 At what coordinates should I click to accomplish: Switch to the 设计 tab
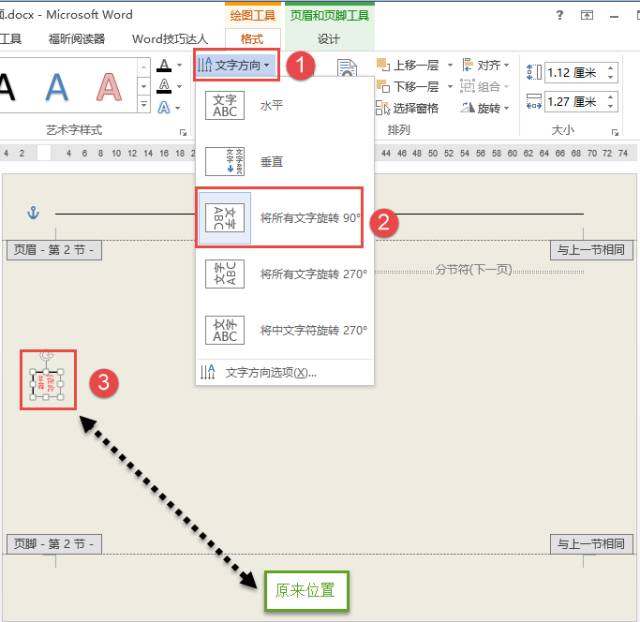329,39
